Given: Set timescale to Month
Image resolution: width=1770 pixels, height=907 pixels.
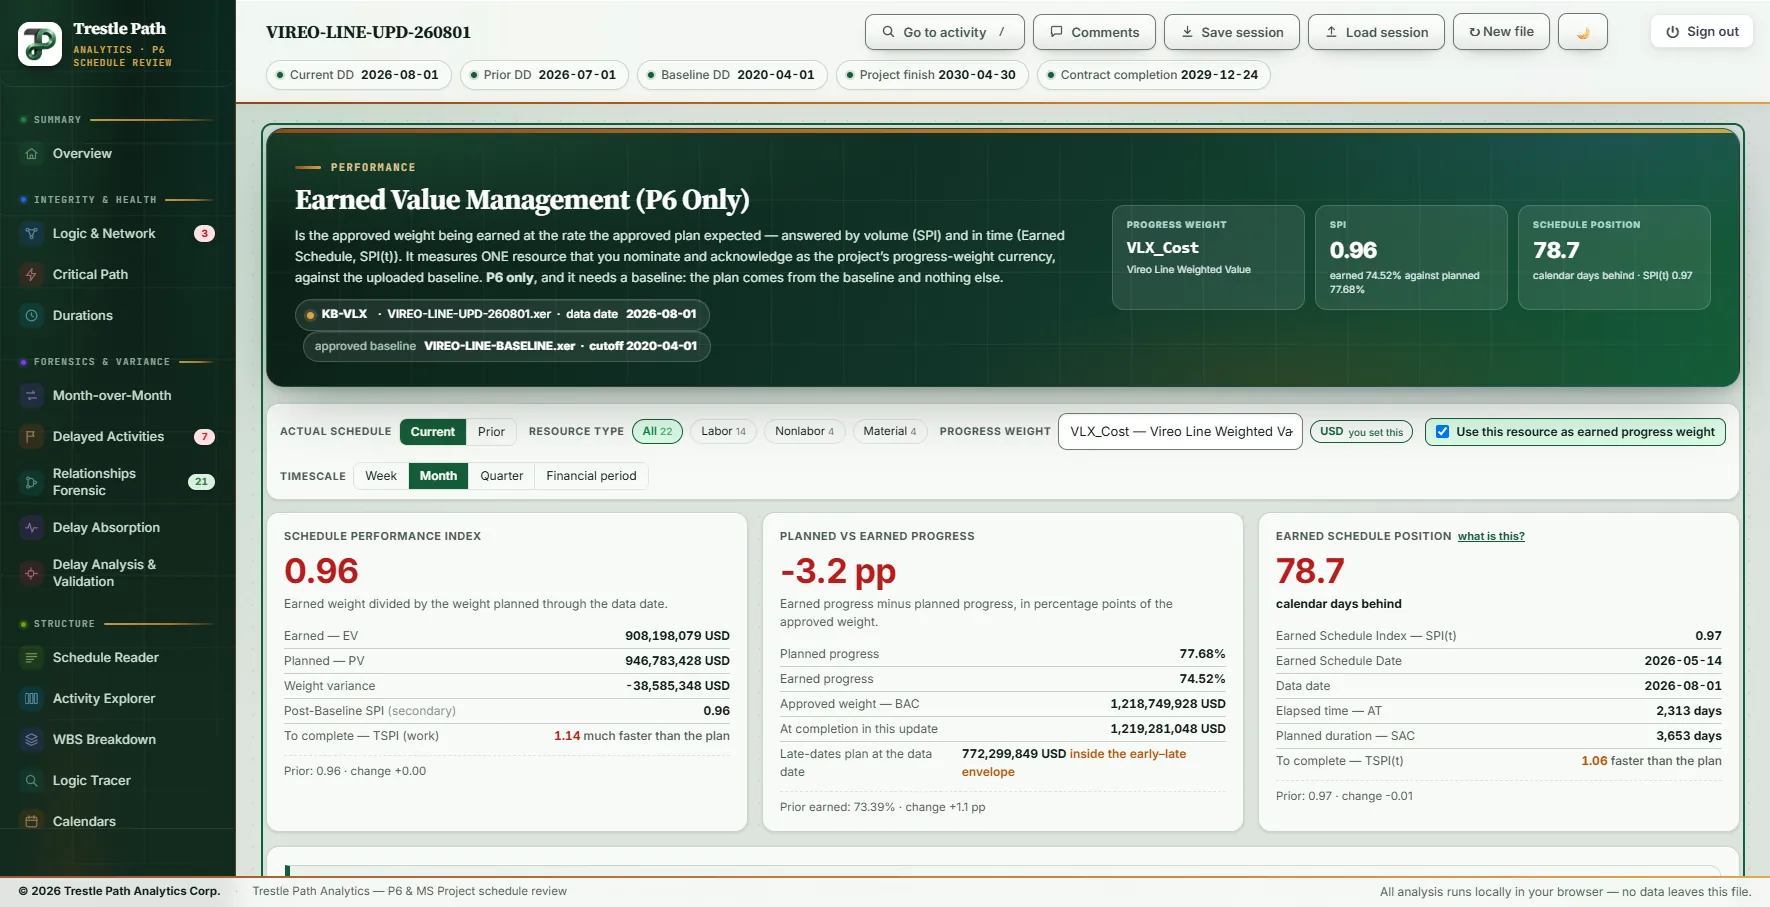Looking at the screenshot, I should pyautogui.click(x=438, y=476).
